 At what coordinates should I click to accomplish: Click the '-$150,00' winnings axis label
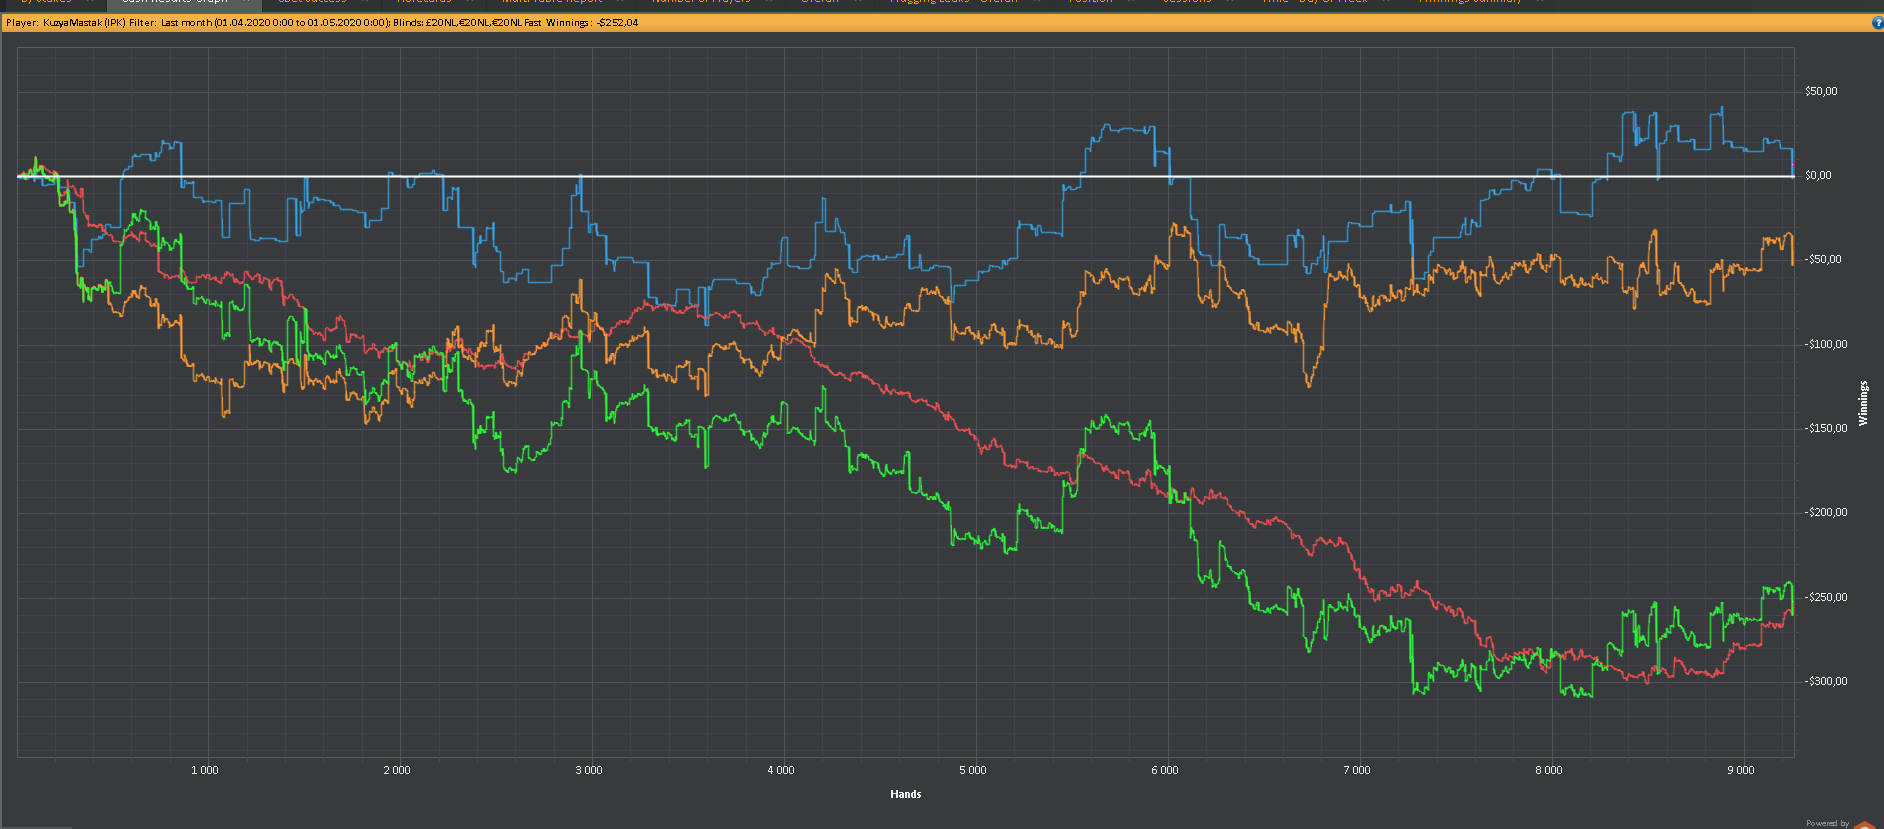(1826, 428)
